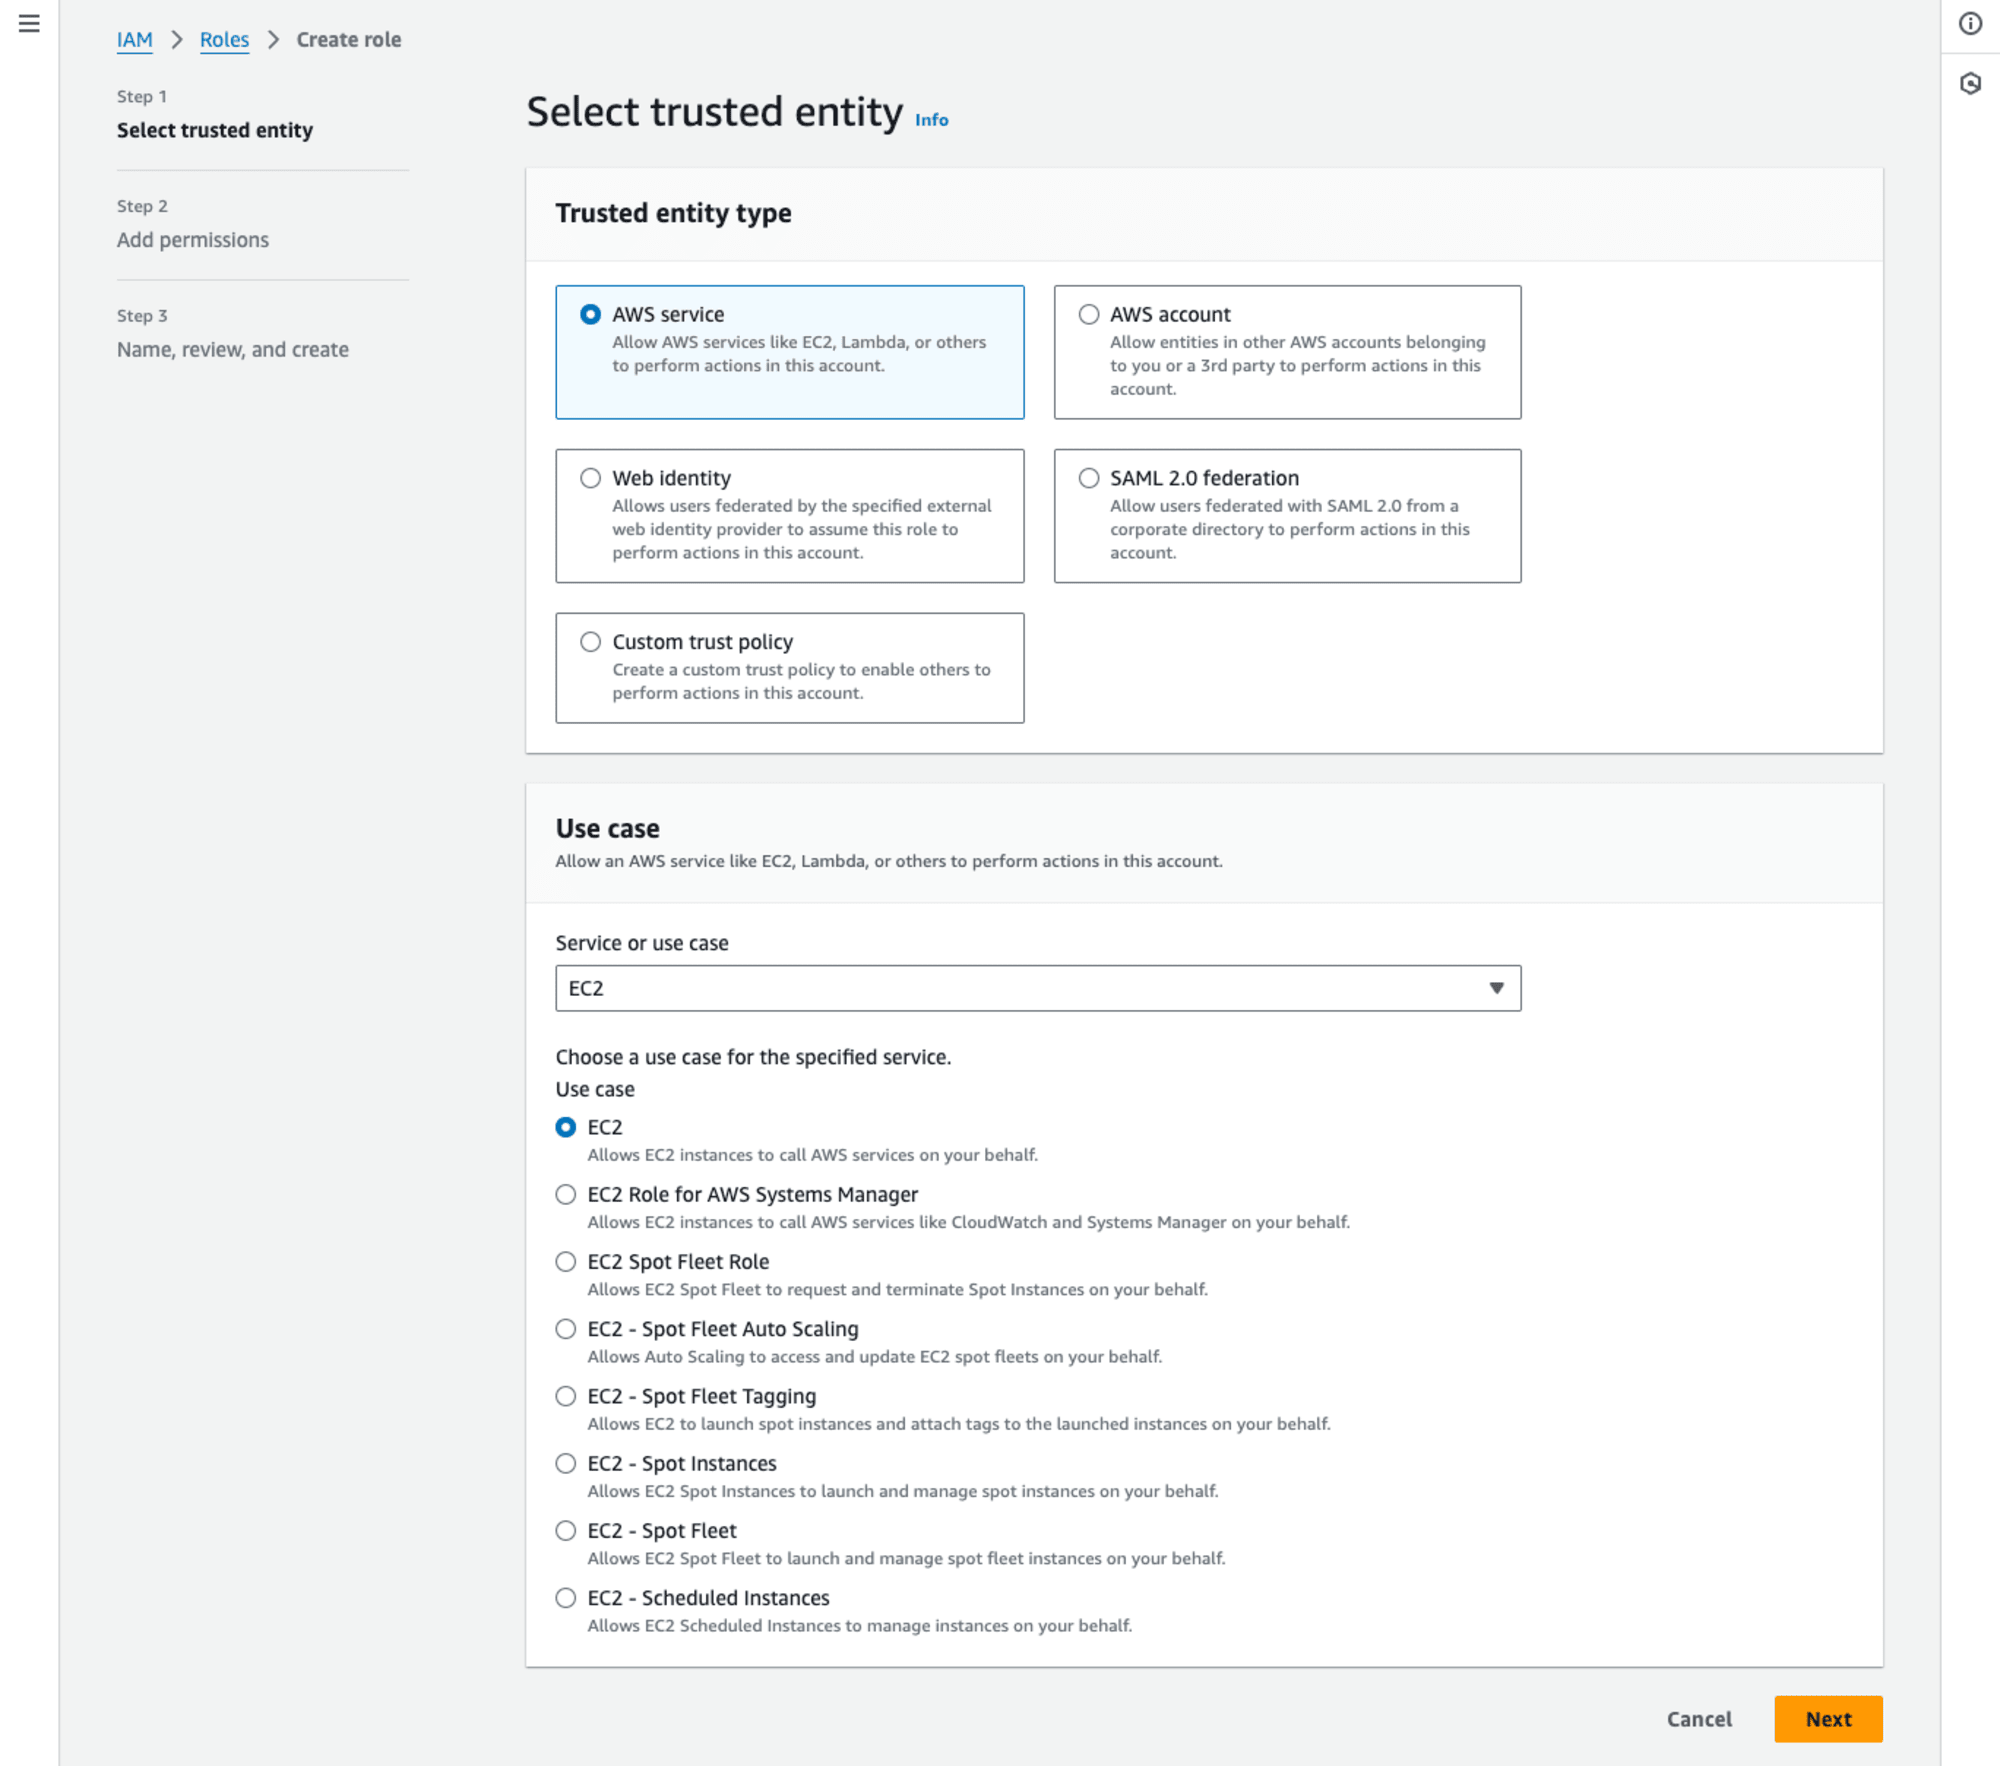Select the AWS service radio option

591,314
